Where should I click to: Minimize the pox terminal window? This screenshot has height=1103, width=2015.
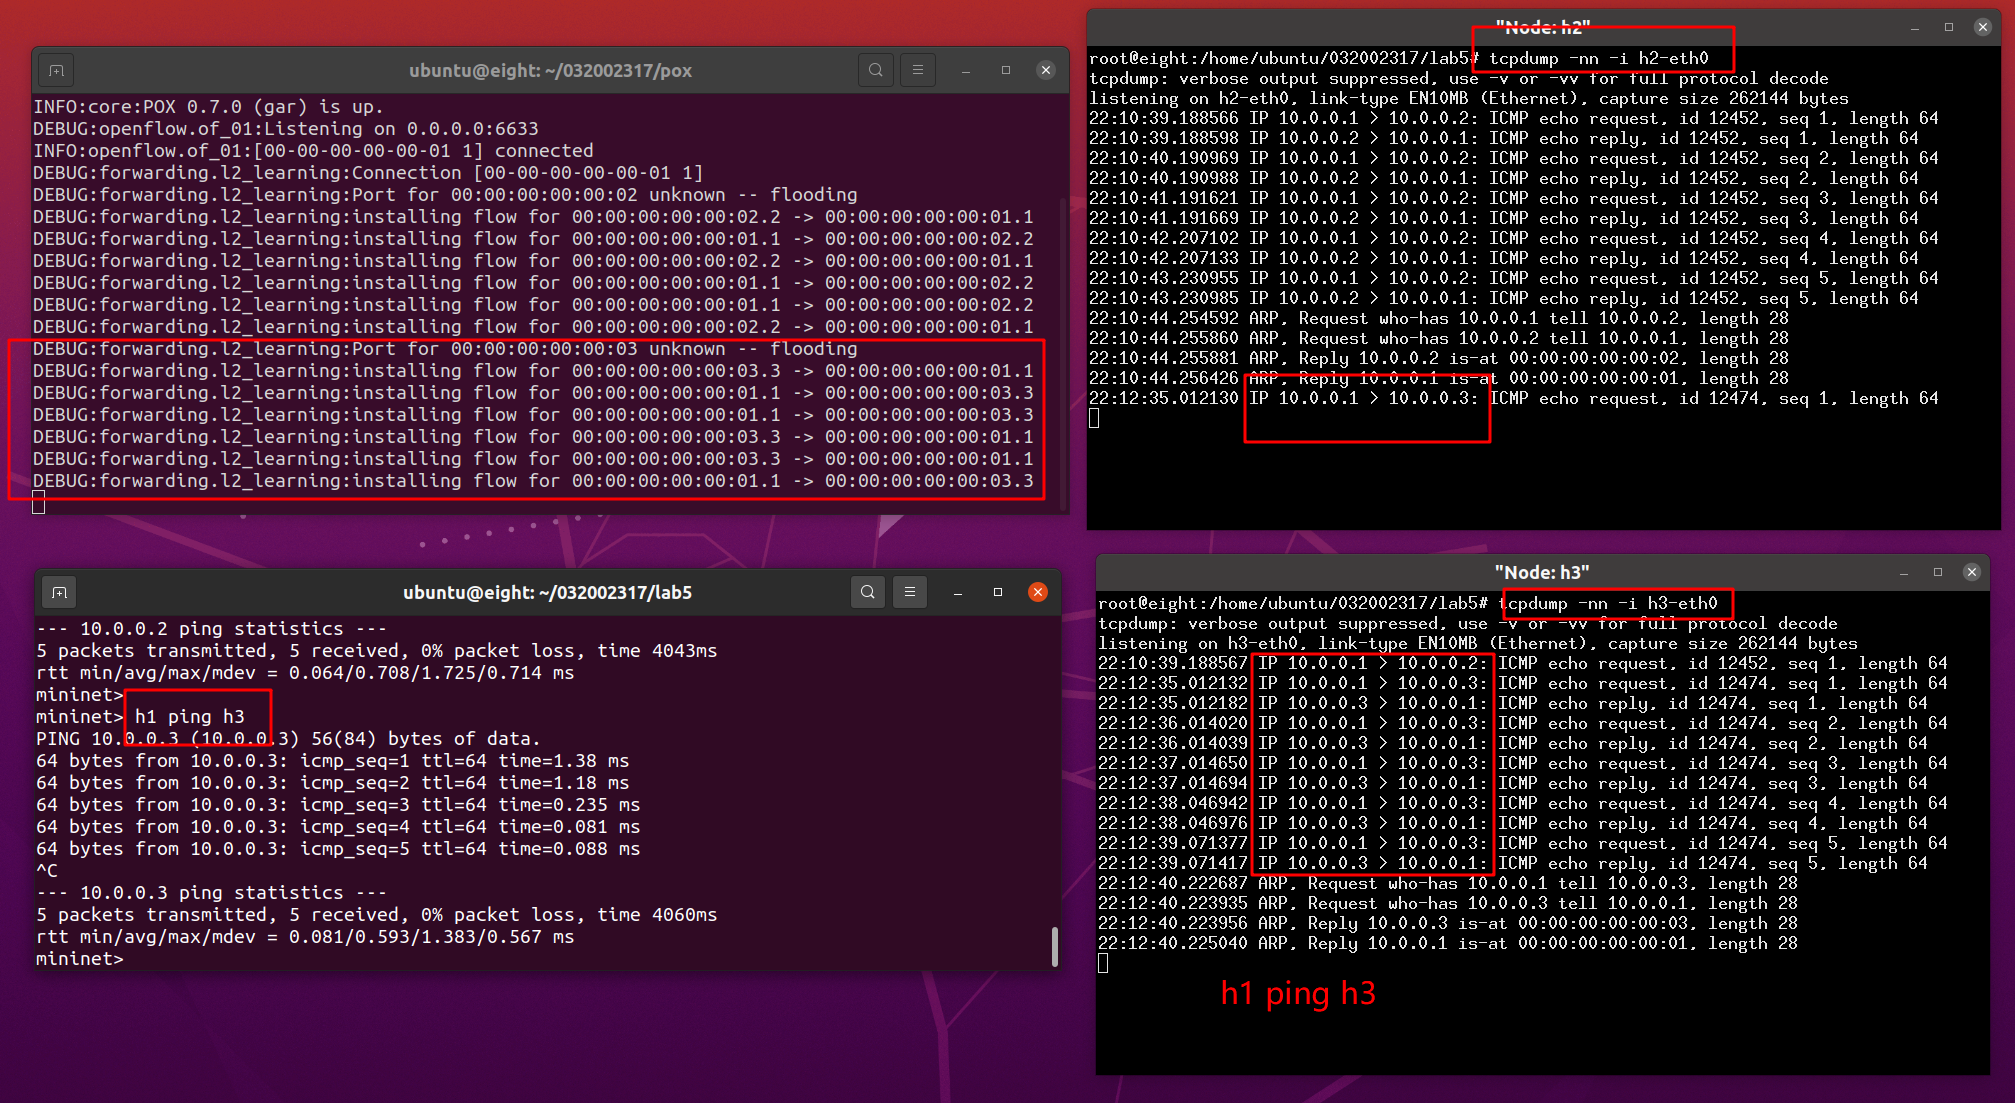point(965,70)
